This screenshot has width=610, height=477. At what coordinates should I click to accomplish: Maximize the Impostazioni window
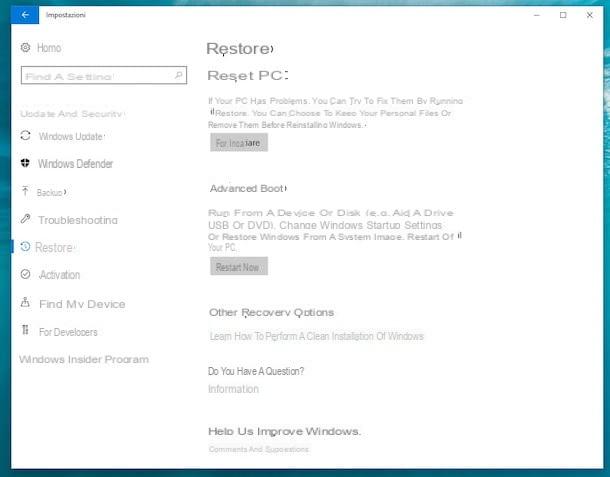[x=563, y=15]
